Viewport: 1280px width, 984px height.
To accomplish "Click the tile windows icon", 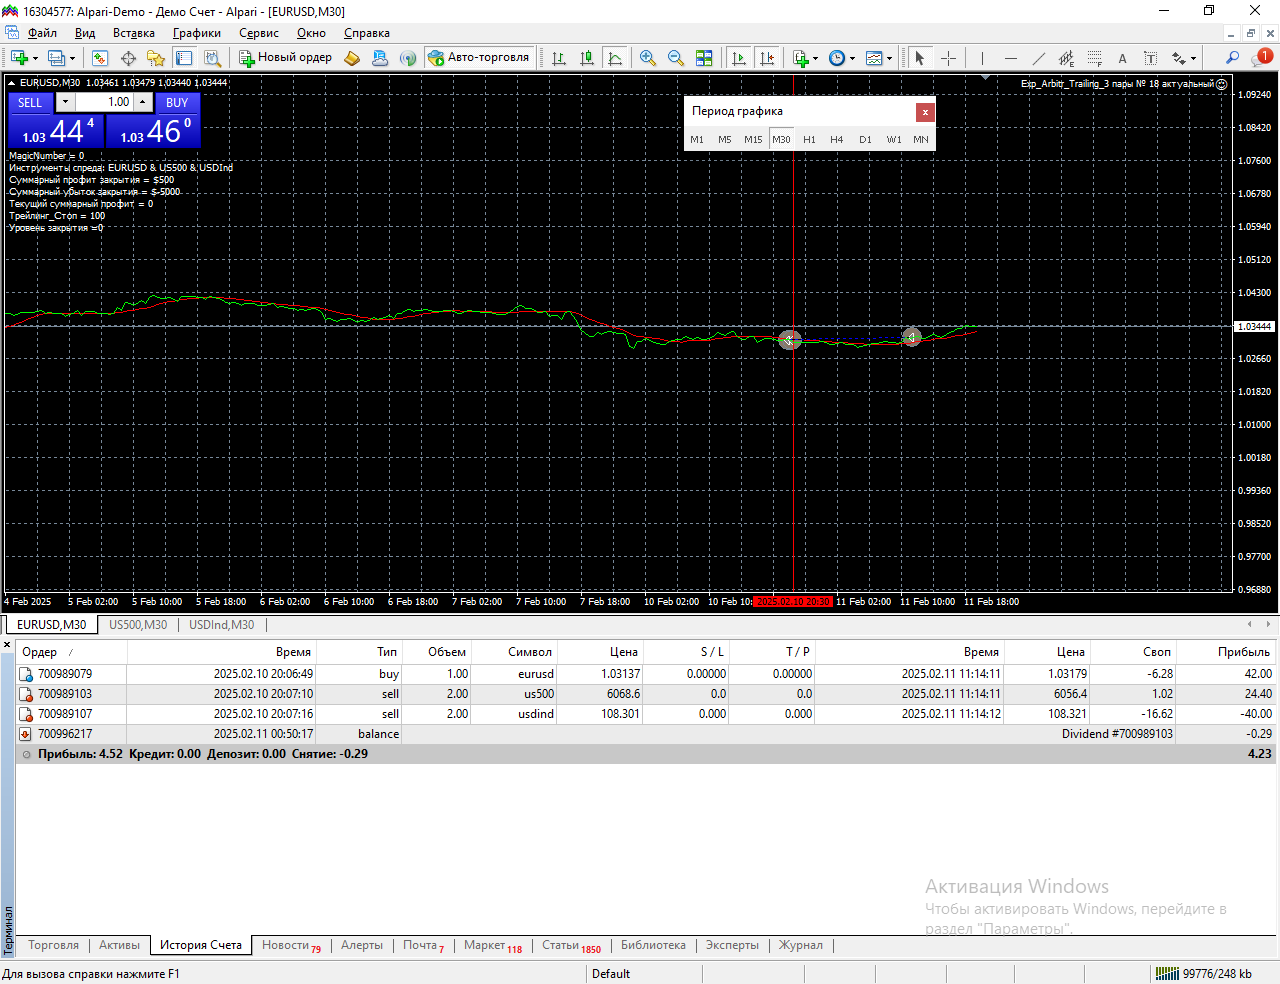I will point(704,58).
